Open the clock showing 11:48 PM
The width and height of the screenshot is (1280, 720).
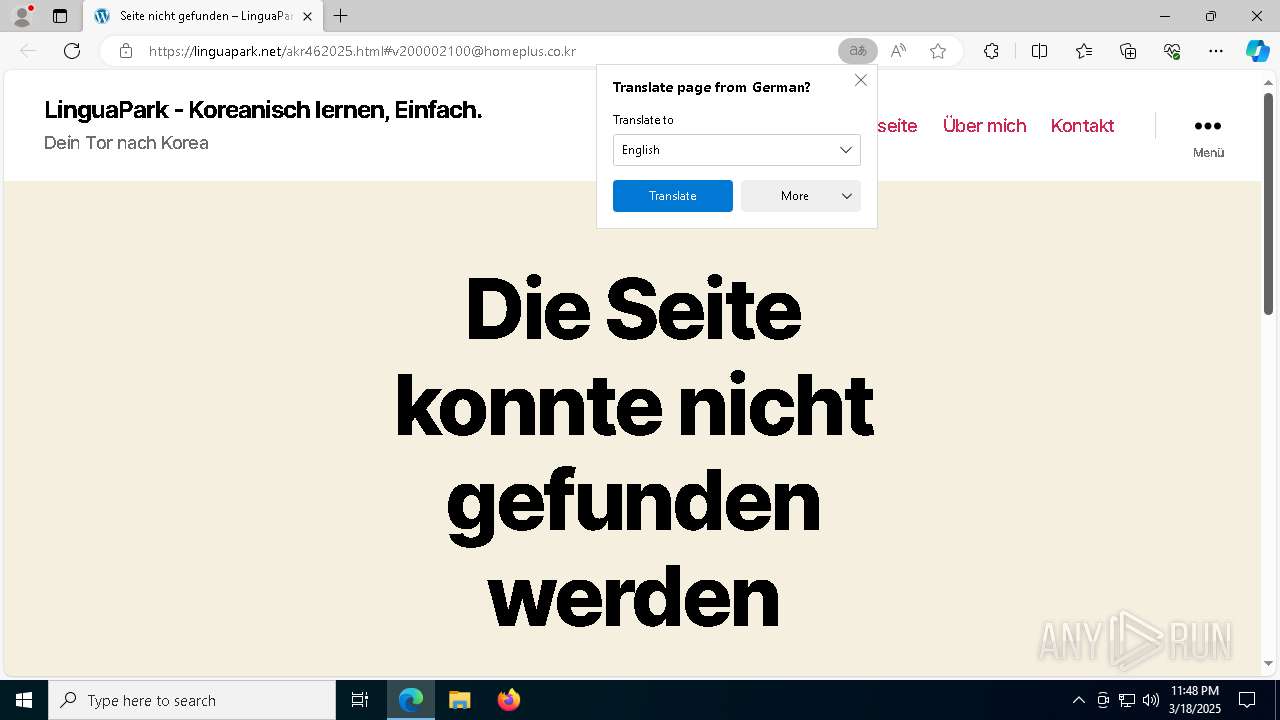click(1195, 700)
